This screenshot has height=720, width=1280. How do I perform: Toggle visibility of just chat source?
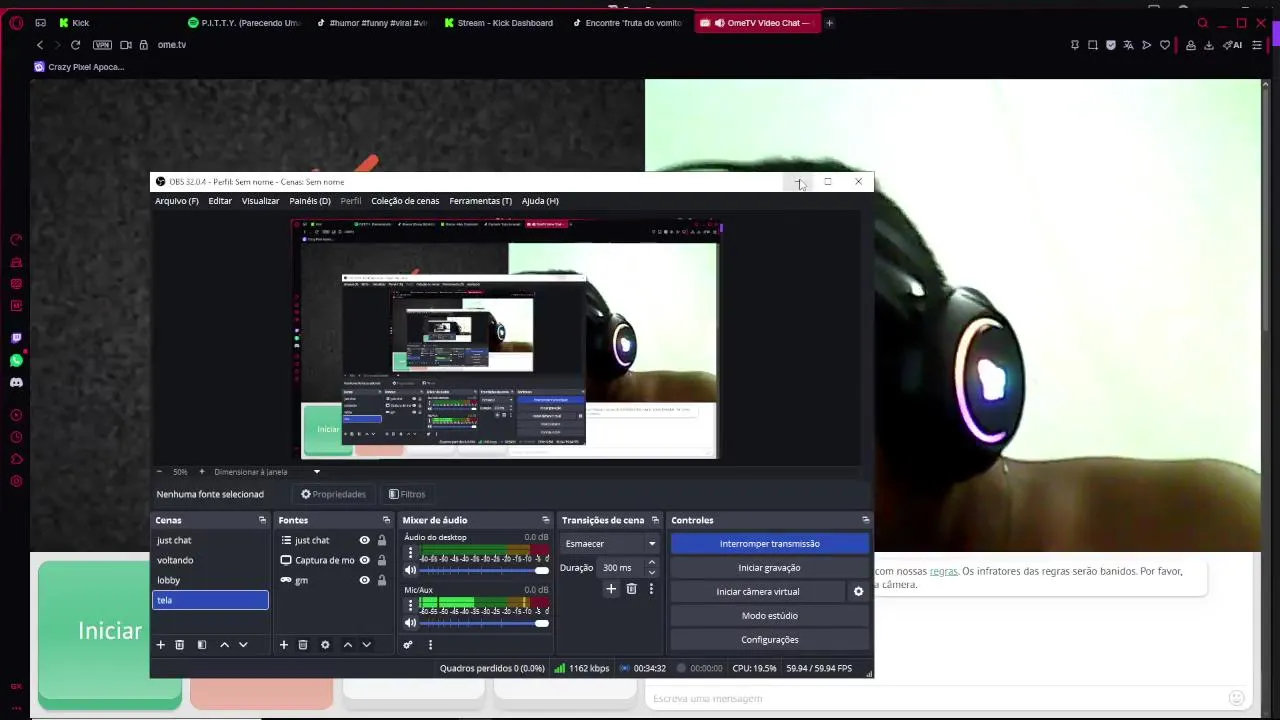tap(365, 540)
